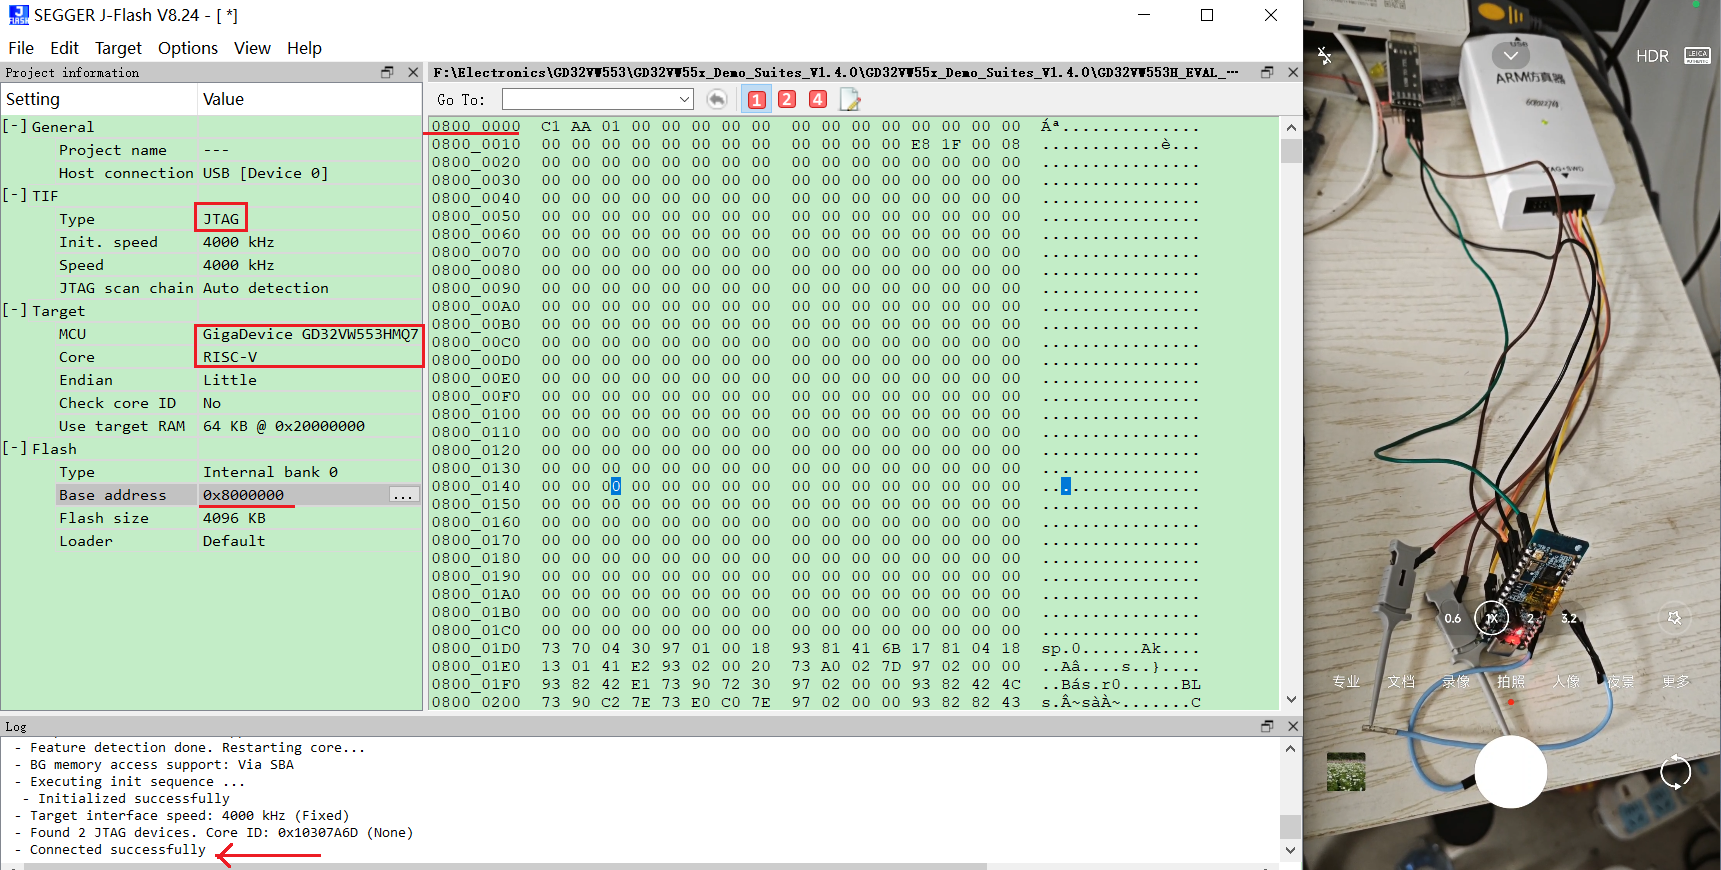Switch memory view to 4-byte width

click(x=818, y=99)
